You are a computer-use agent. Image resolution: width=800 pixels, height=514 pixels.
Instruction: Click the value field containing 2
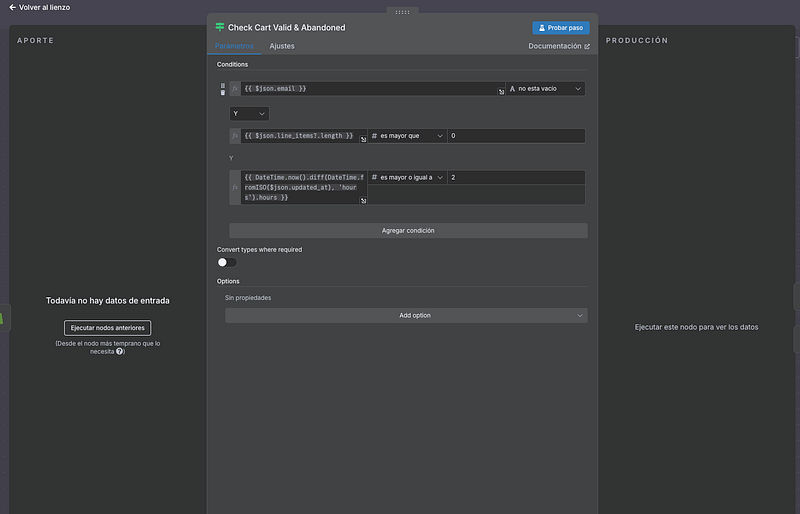(516, 177)
